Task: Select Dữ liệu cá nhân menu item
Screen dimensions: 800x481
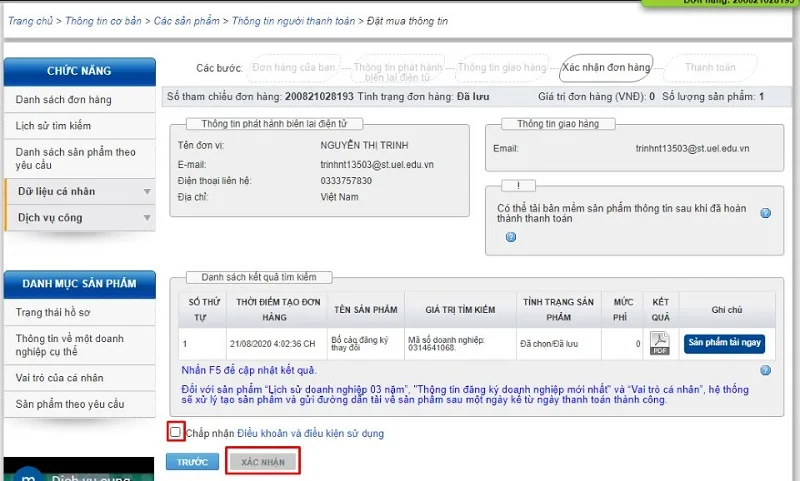Action: pyautogui.click(x=80, y=192)
